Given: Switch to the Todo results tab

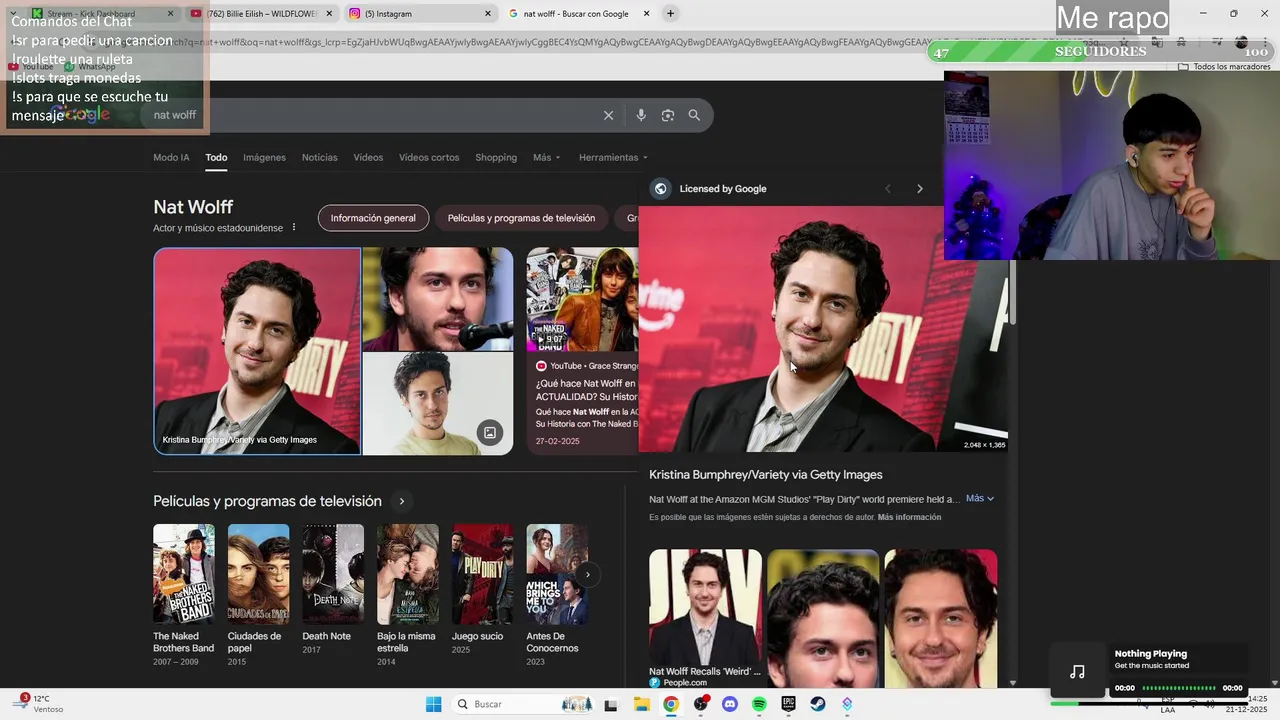Looking at the screenshot, I should [216, 157].
